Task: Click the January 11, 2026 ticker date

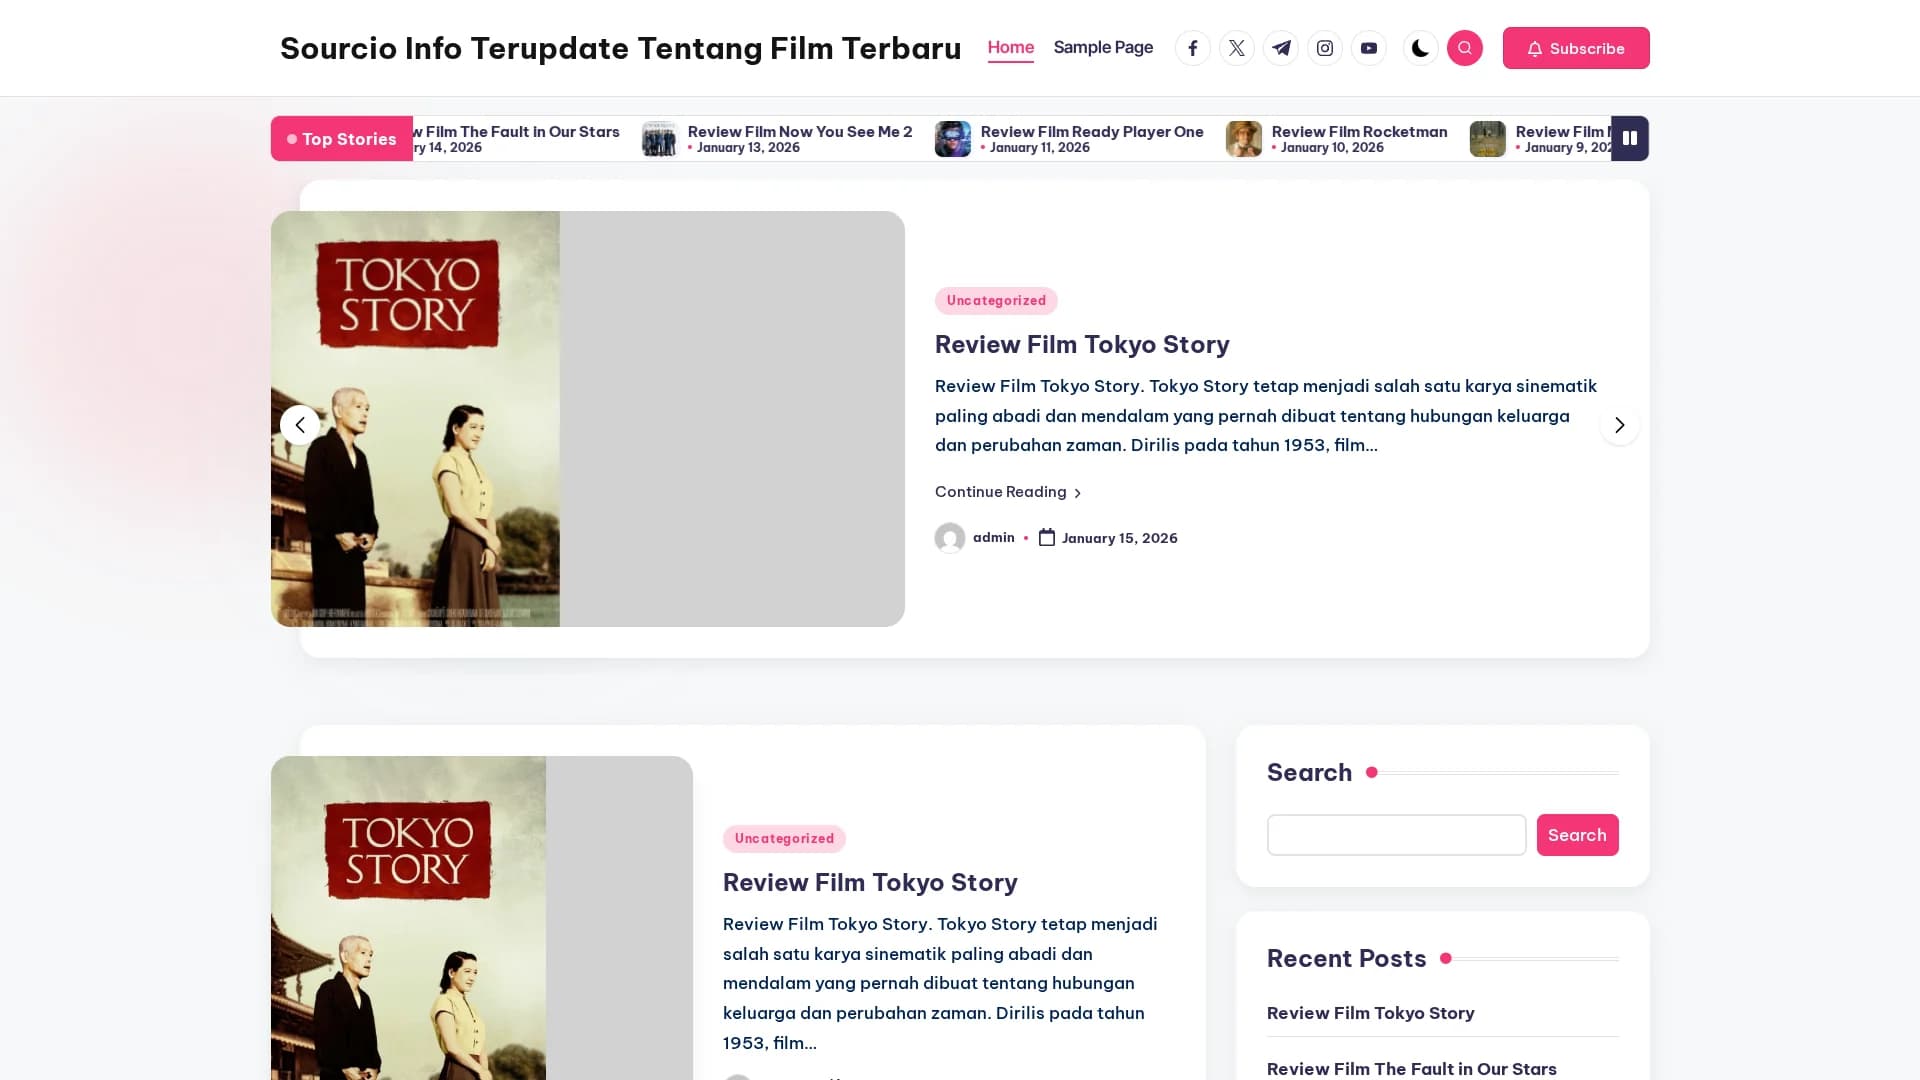Action: pos(1039,148)
